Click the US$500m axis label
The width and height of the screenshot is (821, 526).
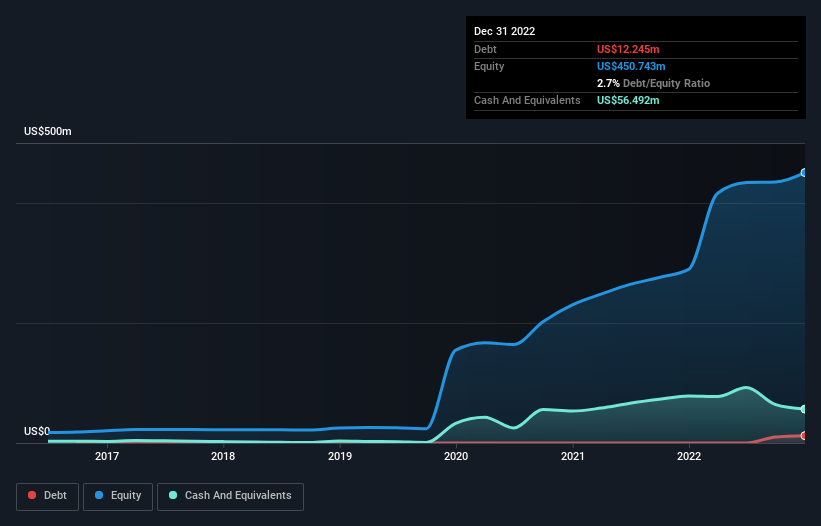click(x=48, y=131)
